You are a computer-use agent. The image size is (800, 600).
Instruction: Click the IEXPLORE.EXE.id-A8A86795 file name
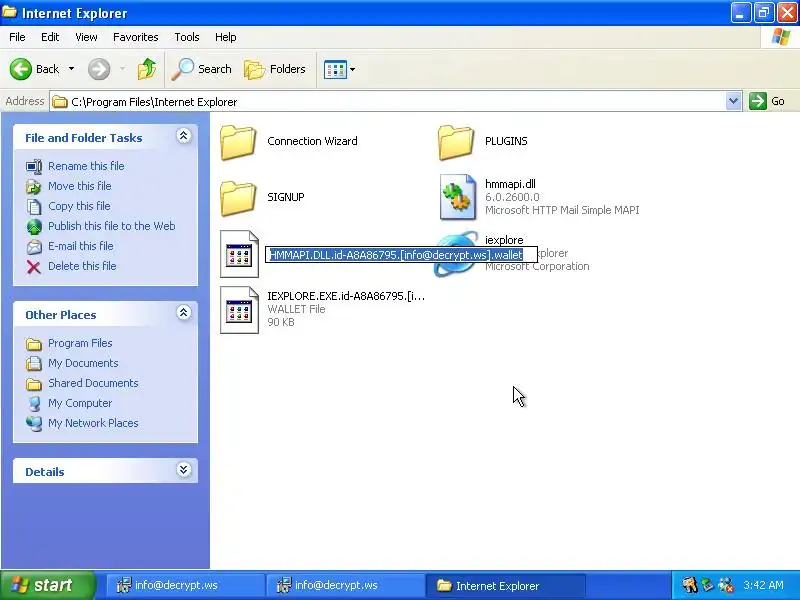(346, 296)
